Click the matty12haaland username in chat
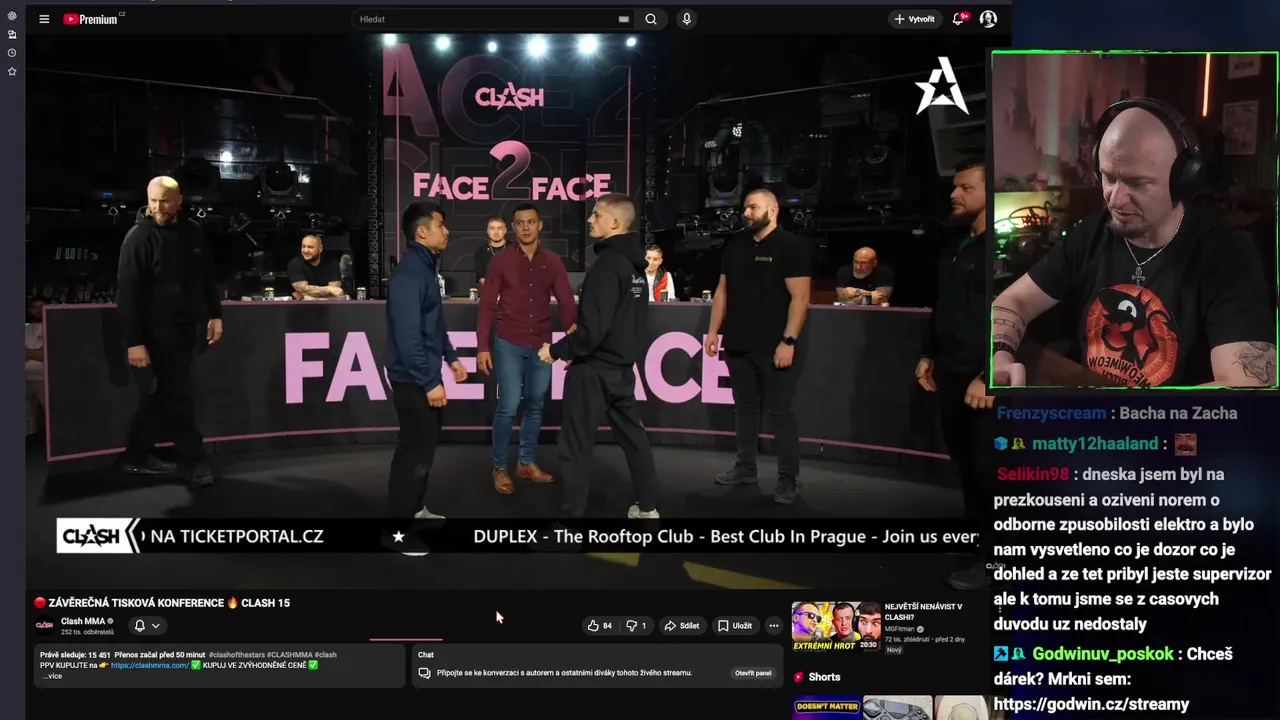Image resolution: width=1280 pixels, height=720 pixels. click(x=1094, y=444)
